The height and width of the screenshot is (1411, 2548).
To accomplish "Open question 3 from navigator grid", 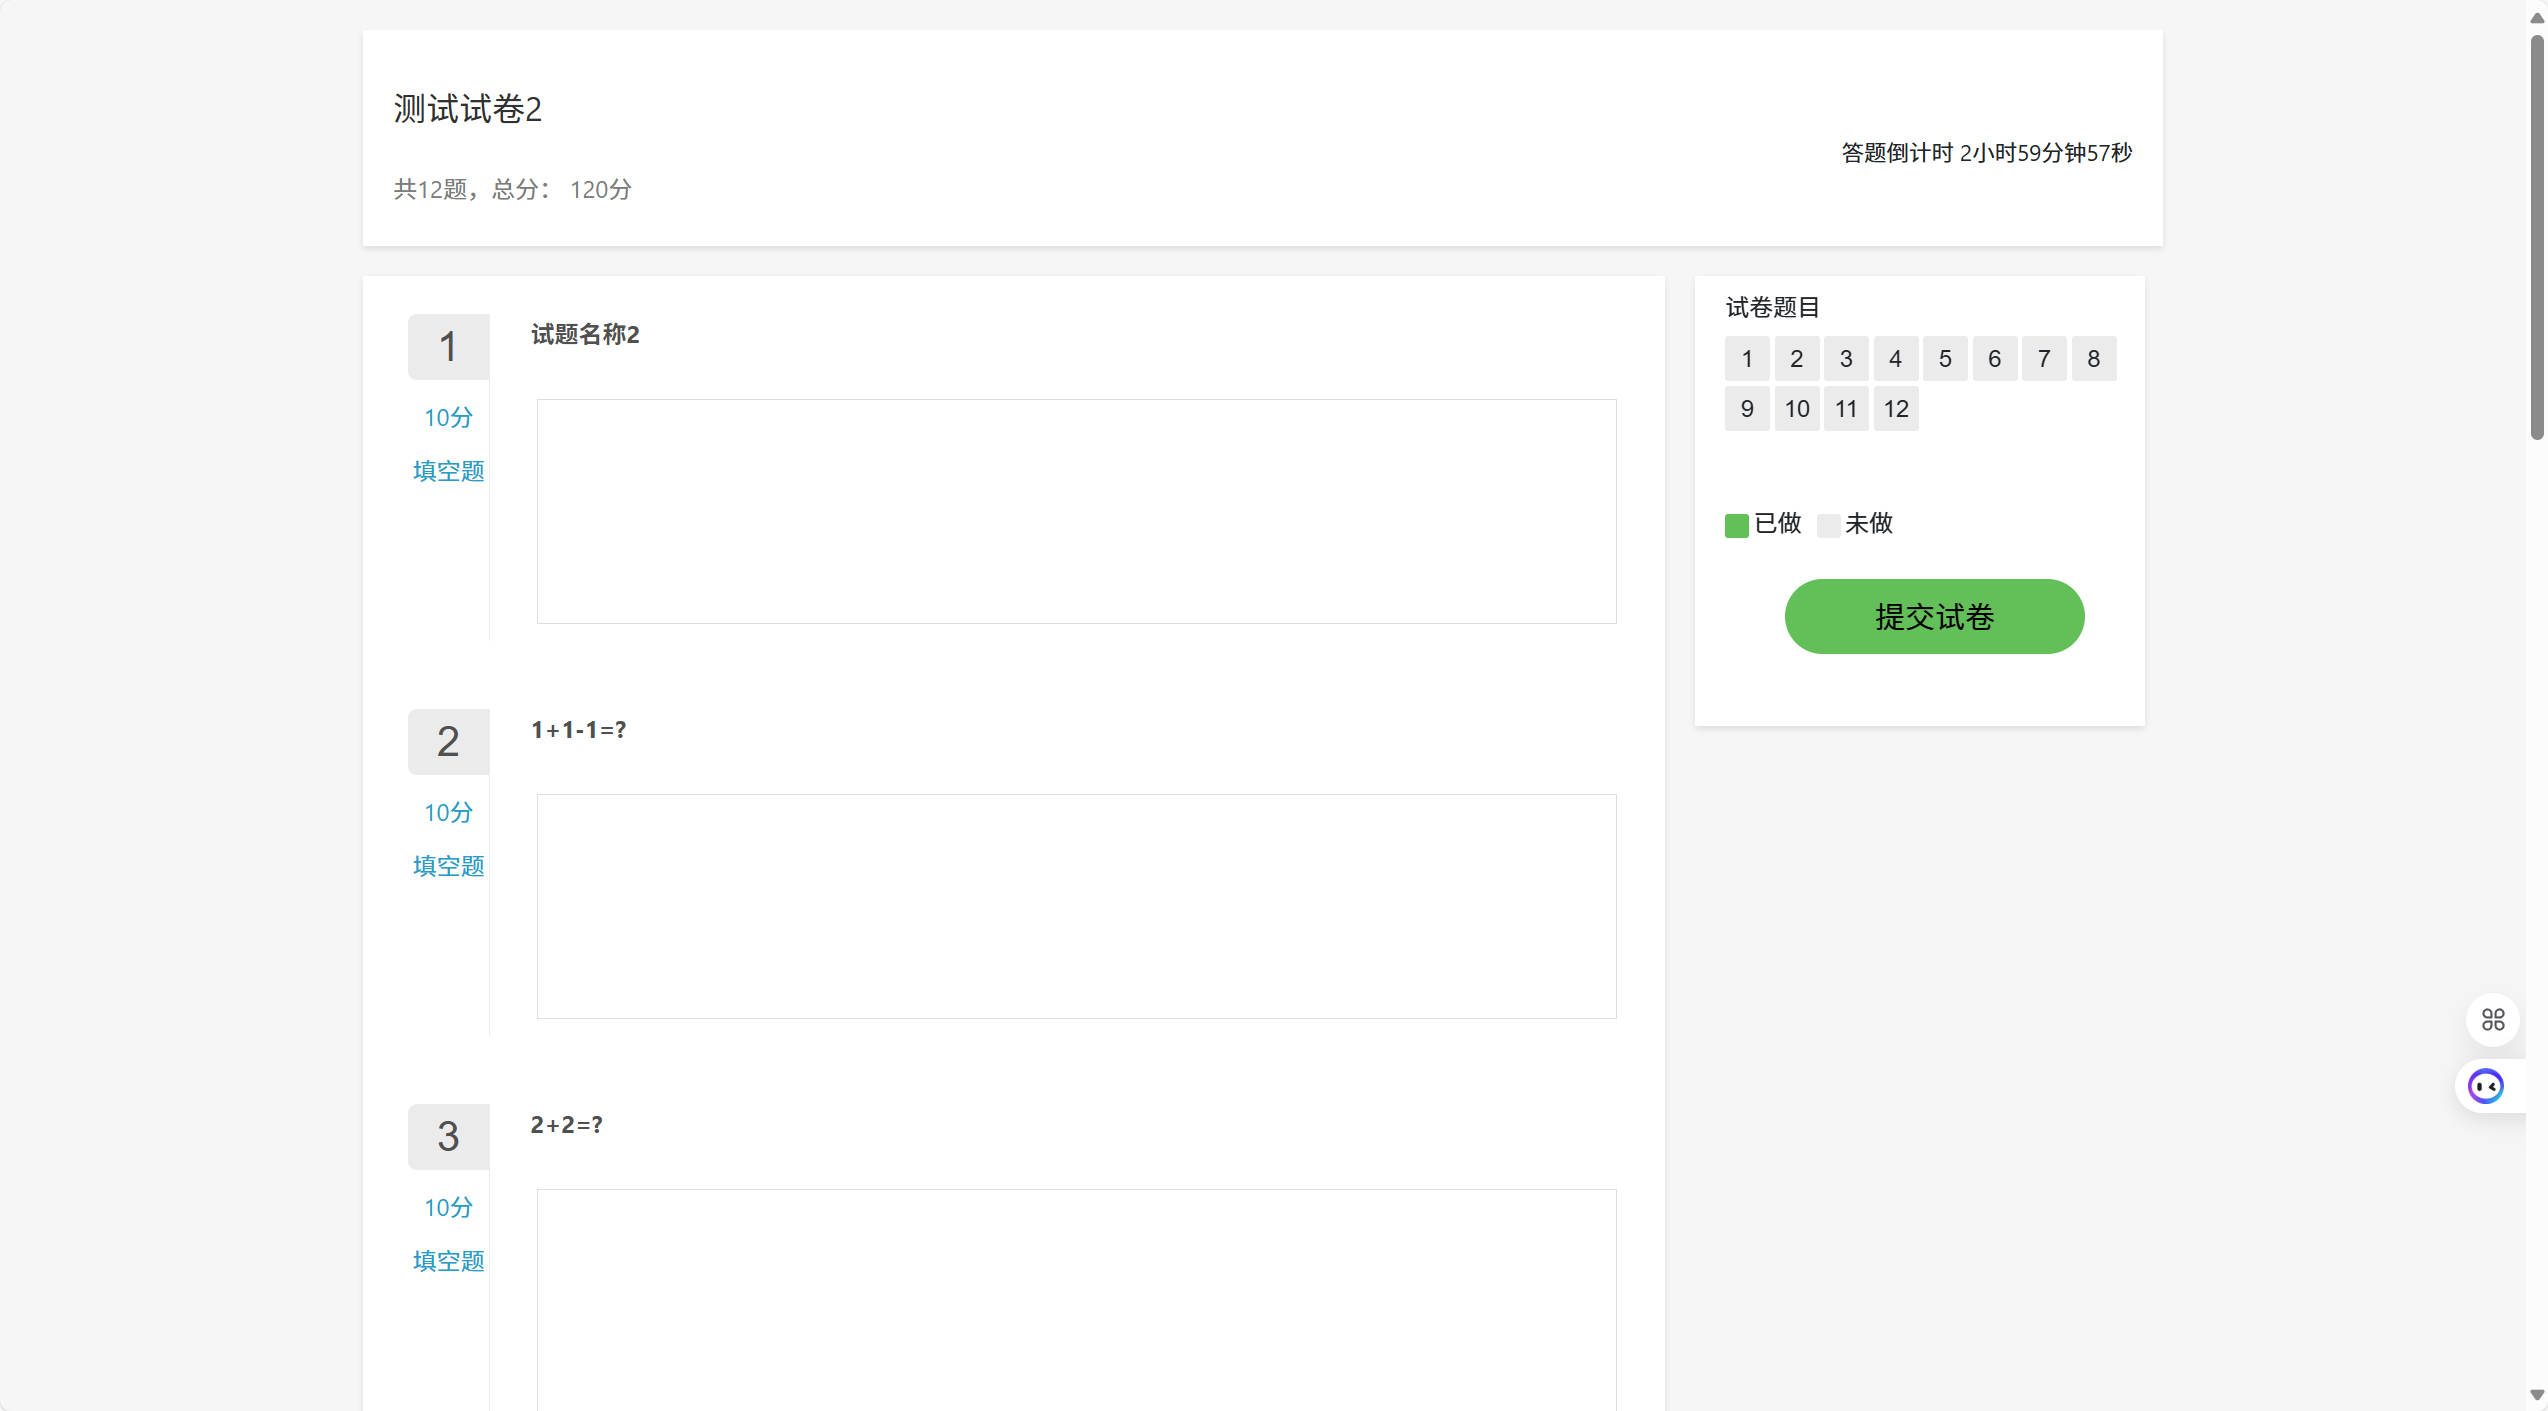I will [1845, 359].
